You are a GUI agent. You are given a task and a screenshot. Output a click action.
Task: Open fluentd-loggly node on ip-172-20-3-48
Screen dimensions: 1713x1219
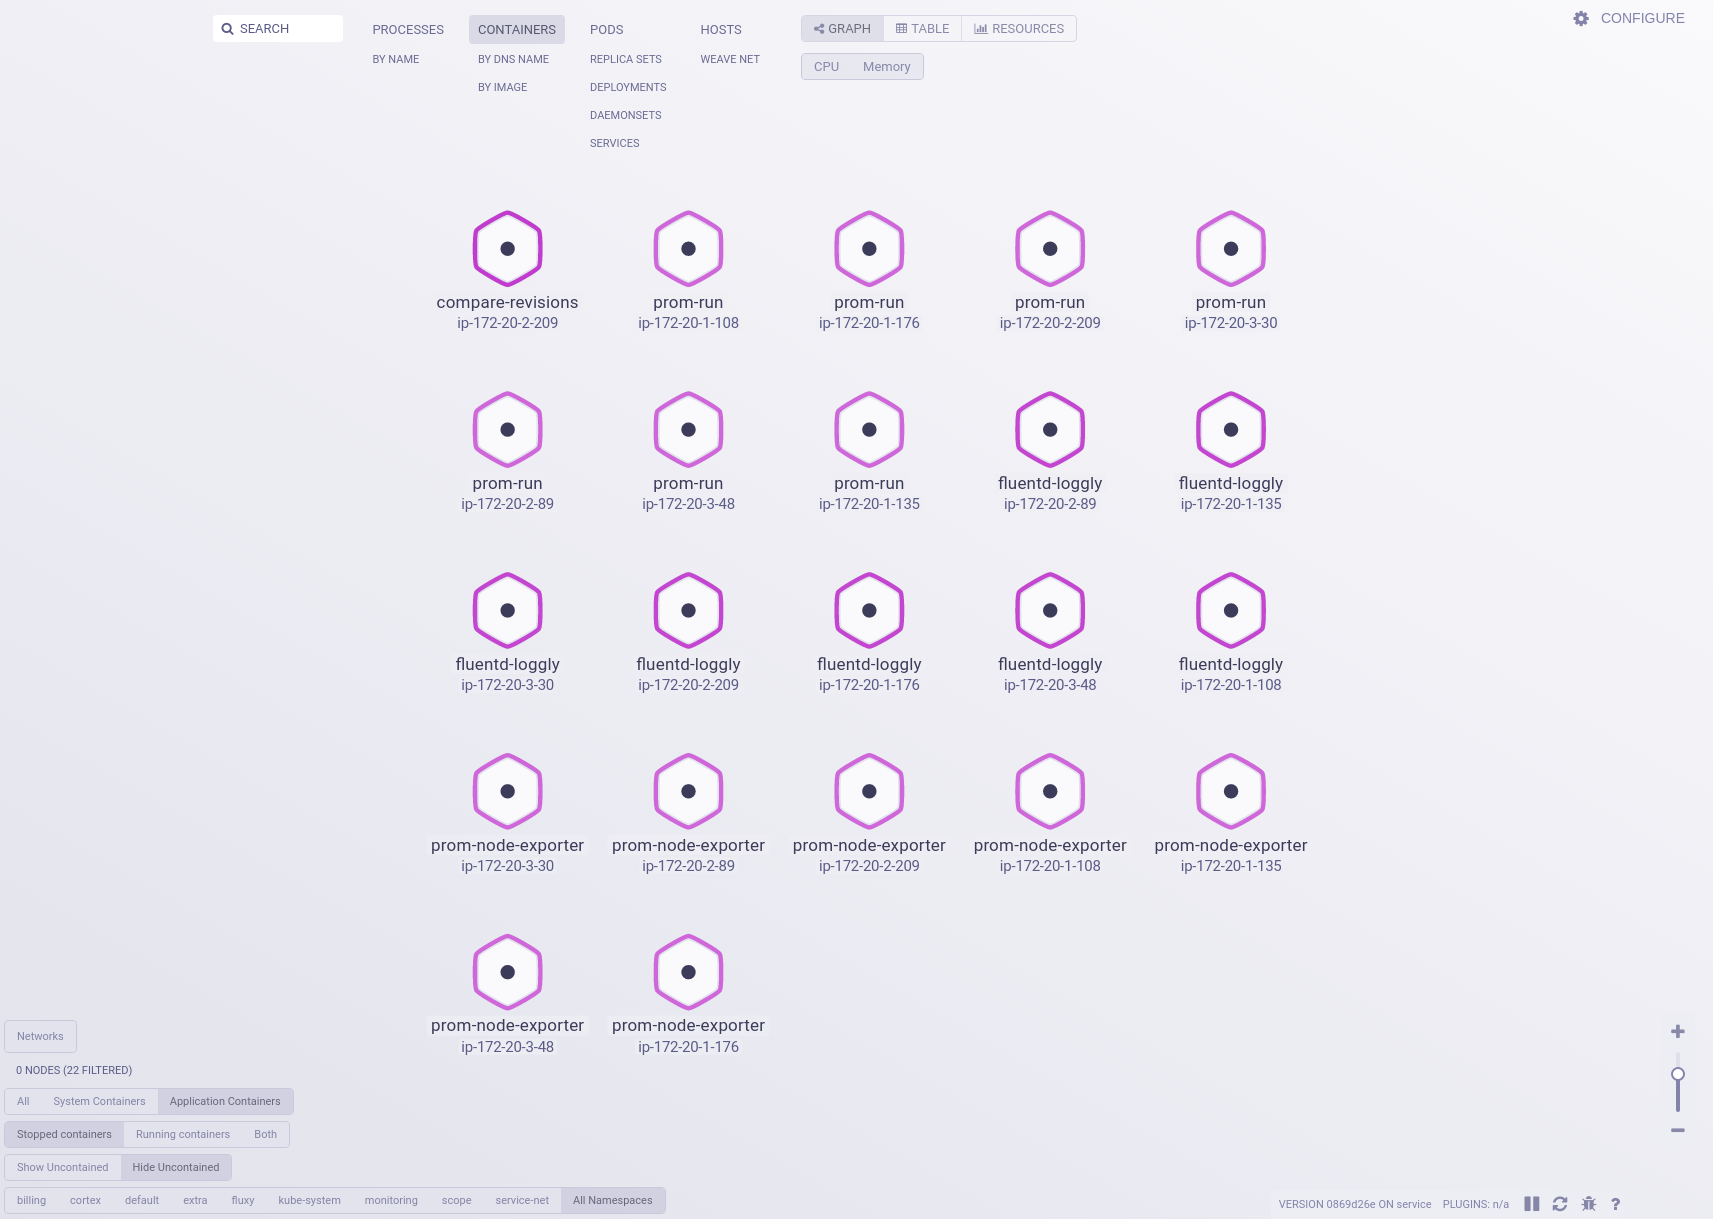1050,611
